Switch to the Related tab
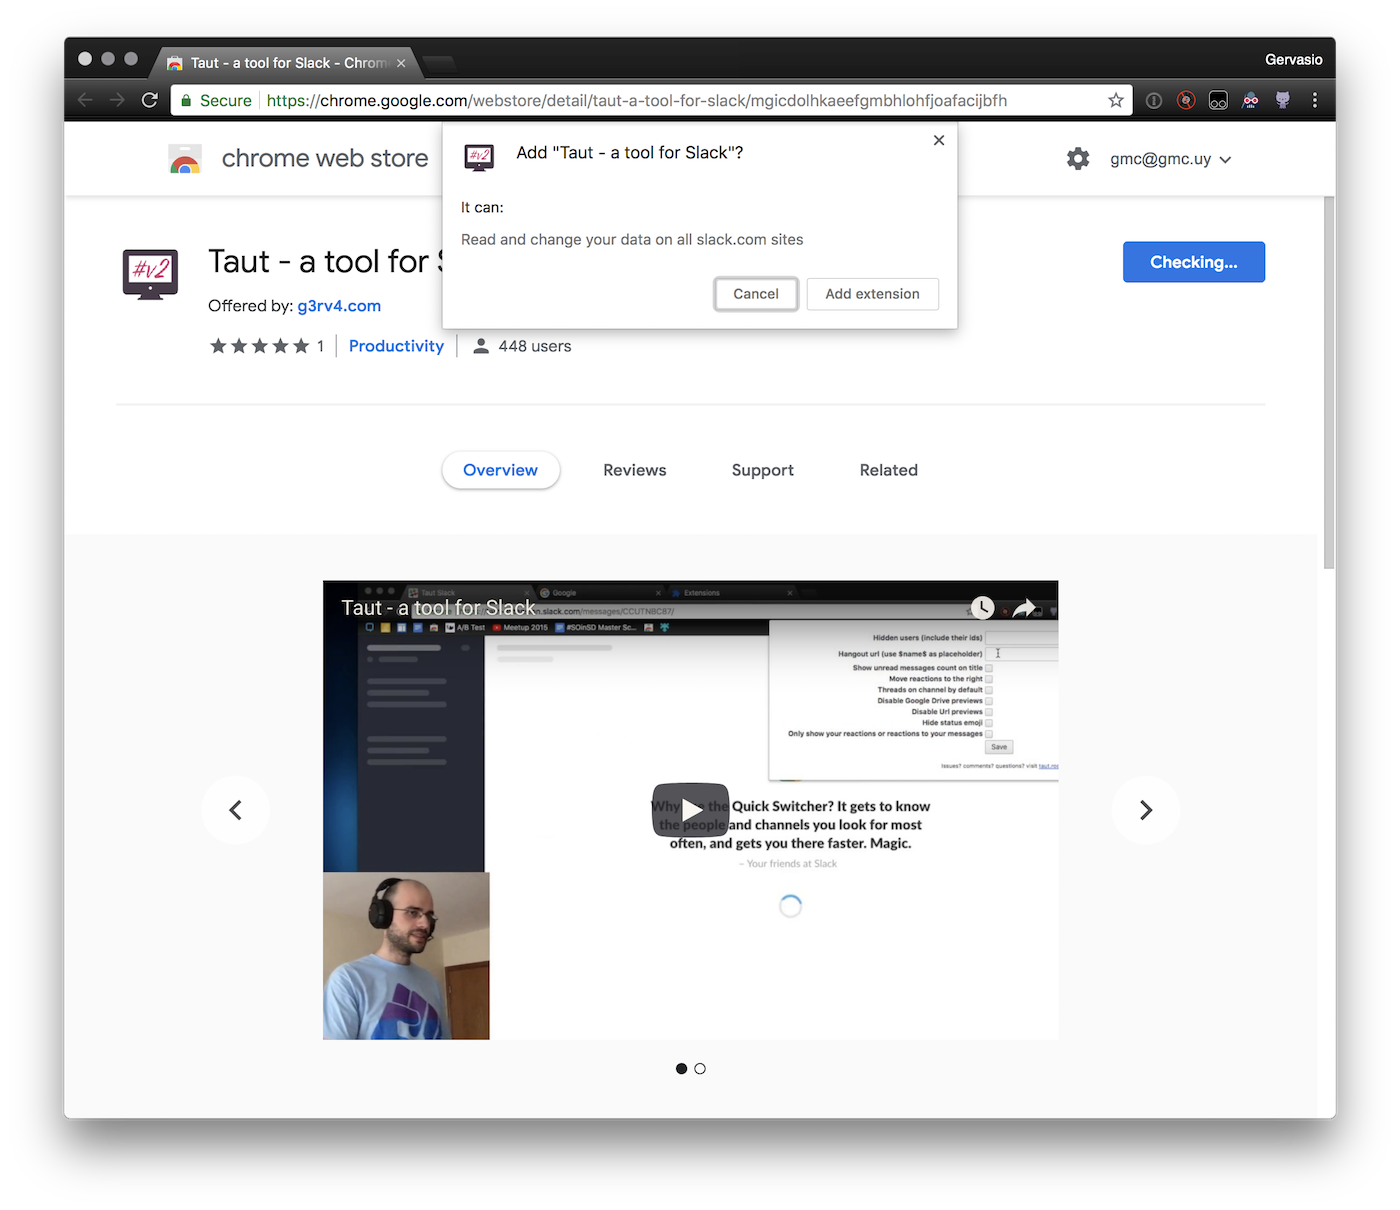The height and width of the screenshot is (1210, 1400). tap(889, 470)
